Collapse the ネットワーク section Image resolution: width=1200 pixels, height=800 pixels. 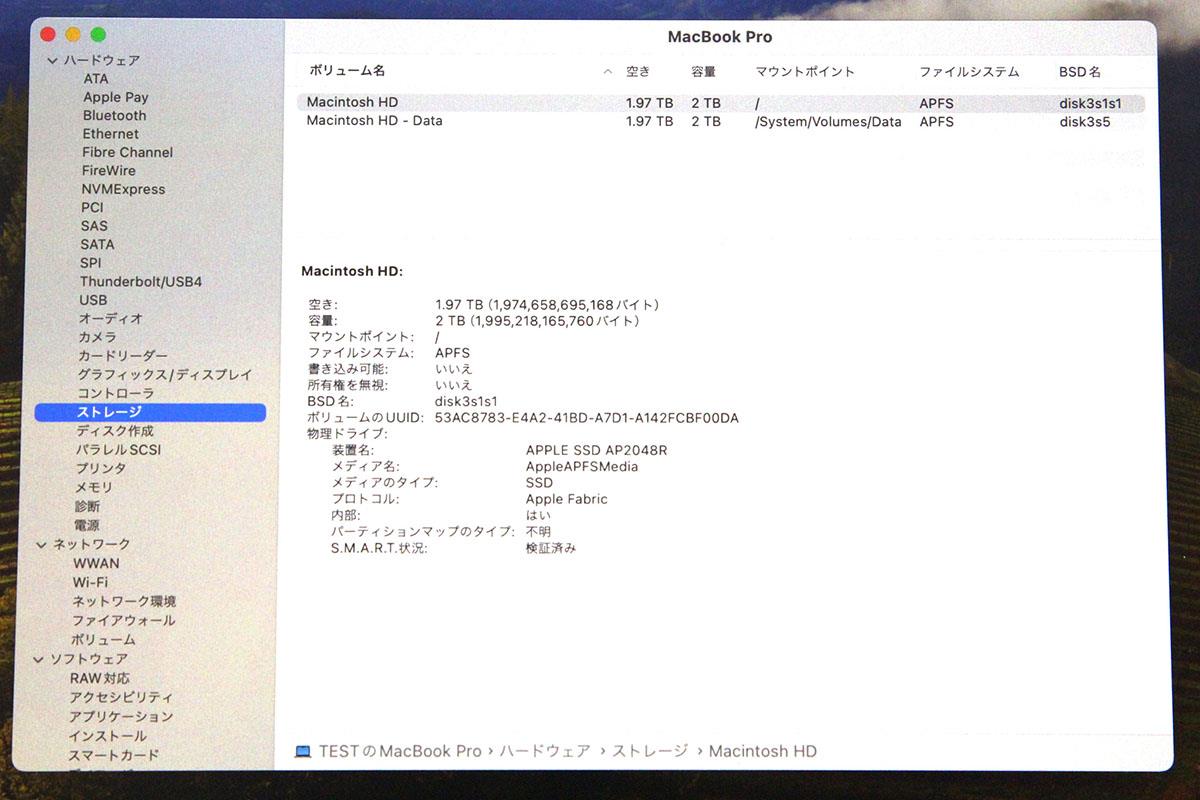click(42, 545)
